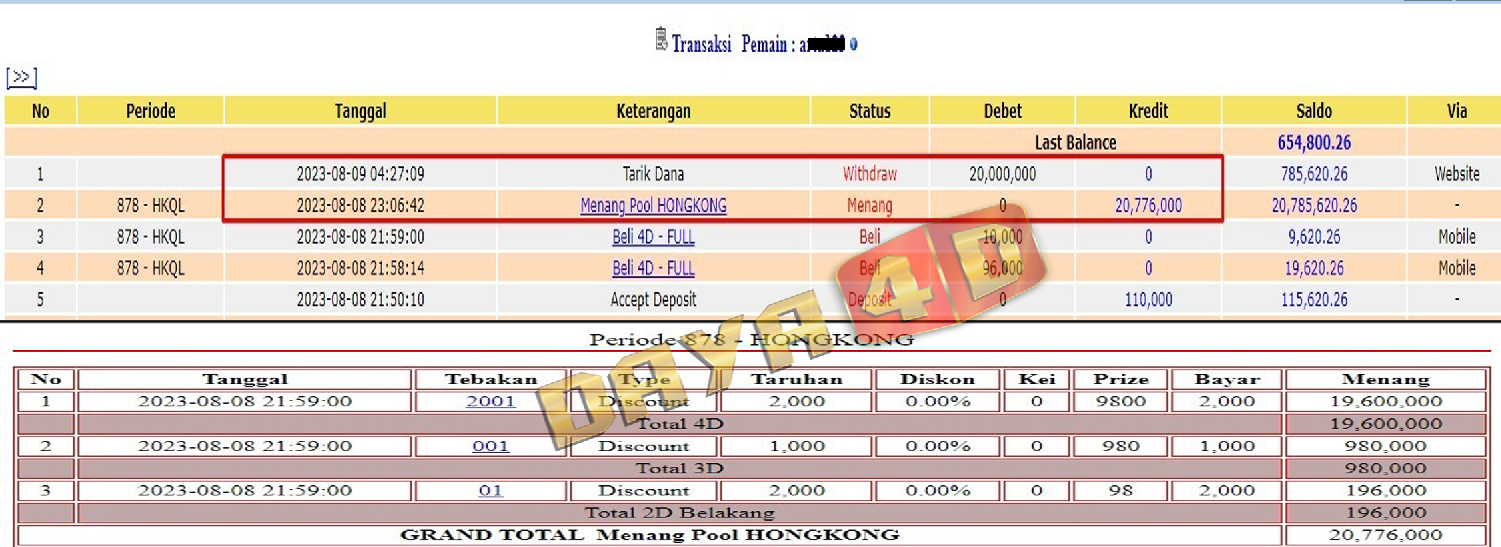The image size is (1501, 547).
Task: Click the Taruhan header in the lower table
Action: [x=796, y=380]
